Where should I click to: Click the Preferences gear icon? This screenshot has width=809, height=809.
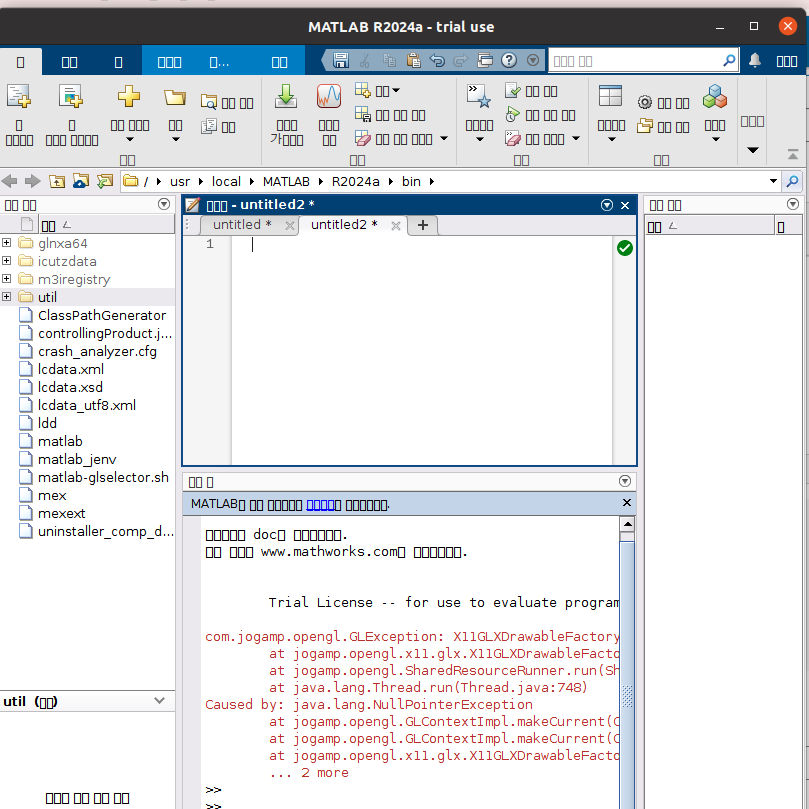(x=645, y=102)
